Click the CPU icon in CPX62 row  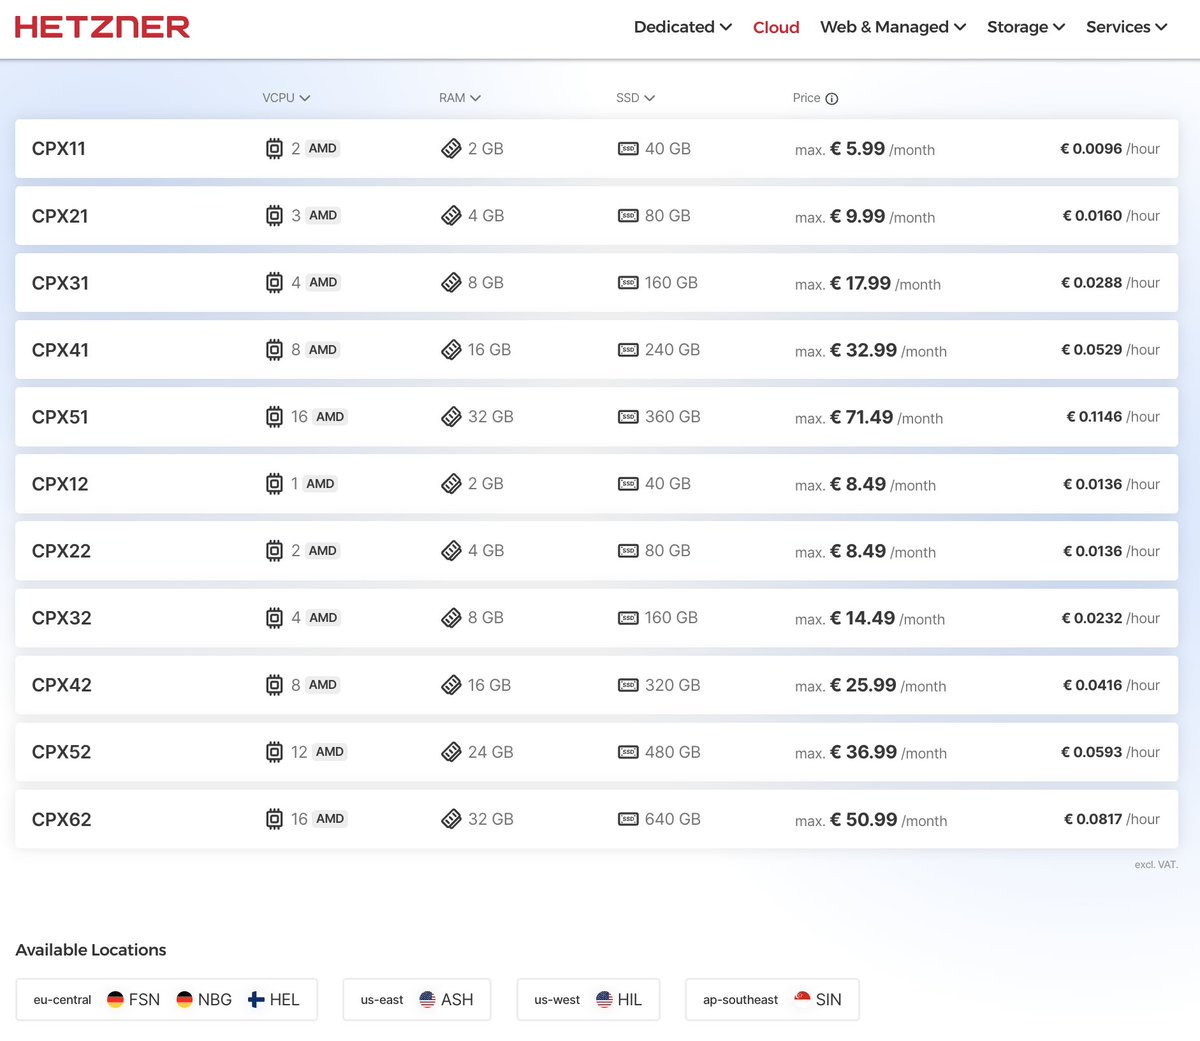coord(274,819)
